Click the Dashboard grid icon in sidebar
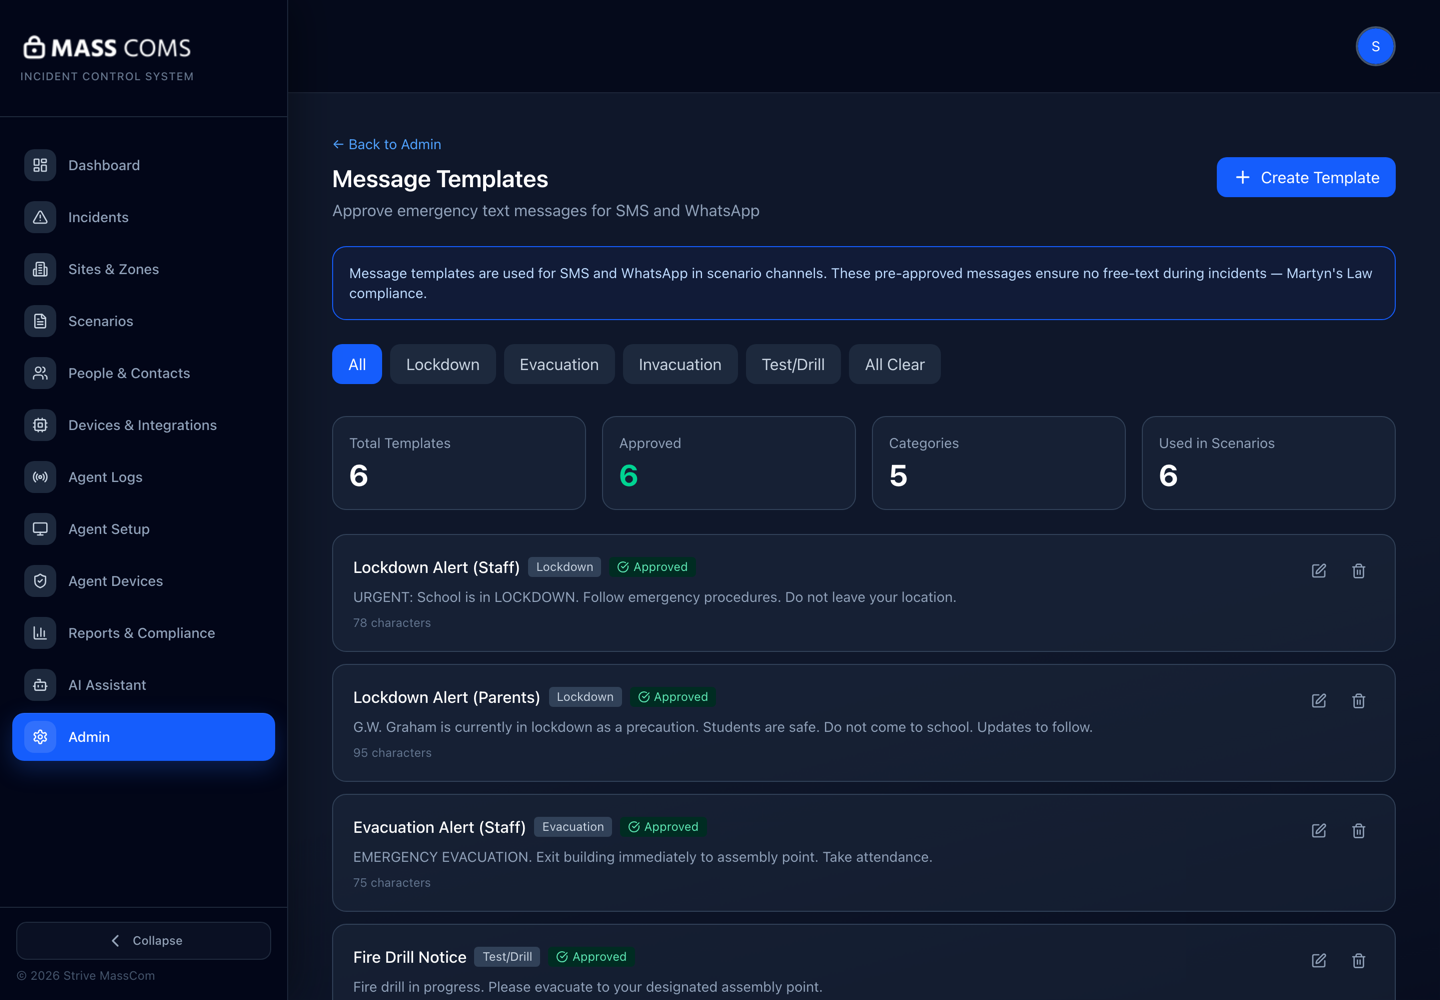The height and width of the screenshot is (1000, 1440). tap(40, 165)
